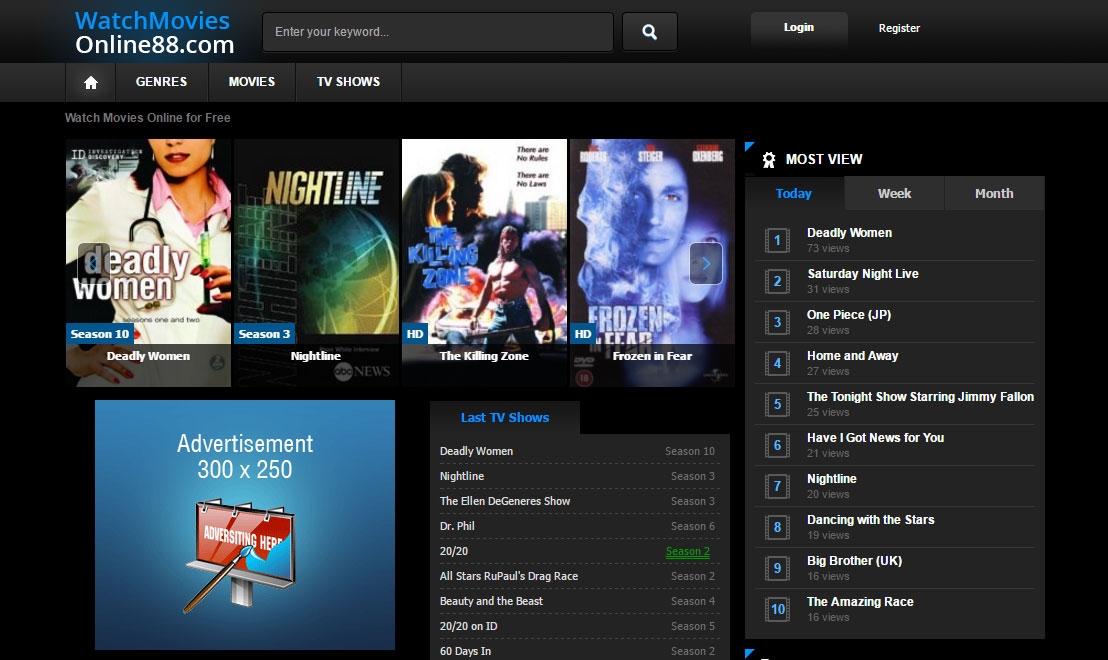
Task: Click Watch Movies Online for Free text
Action: [148, 117]
